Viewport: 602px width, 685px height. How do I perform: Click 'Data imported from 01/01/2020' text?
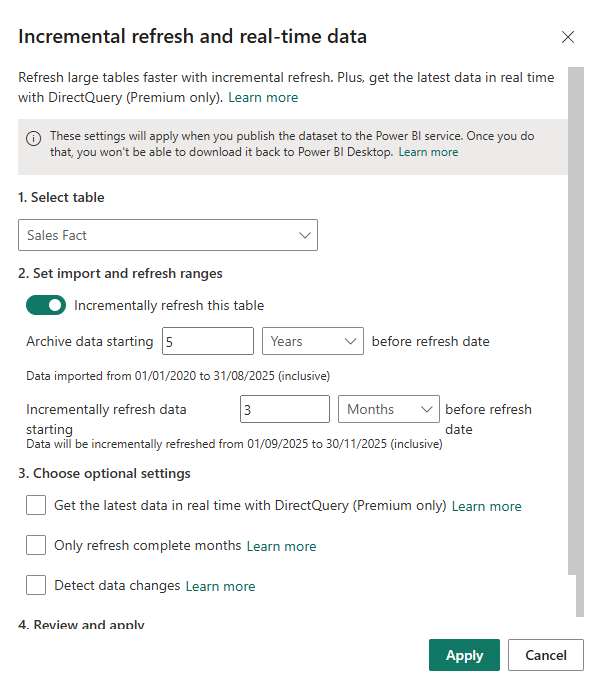click(178, 376)
